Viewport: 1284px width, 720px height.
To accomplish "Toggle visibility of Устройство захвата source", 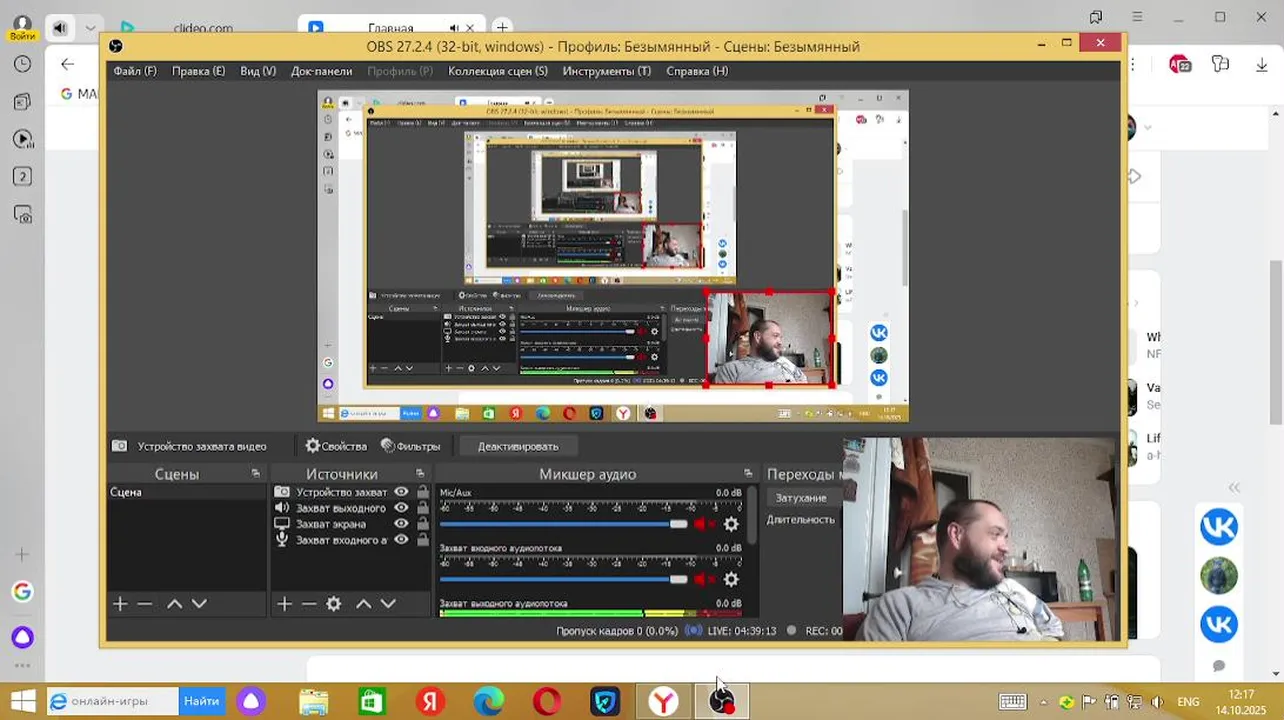I will pos(401,492).
